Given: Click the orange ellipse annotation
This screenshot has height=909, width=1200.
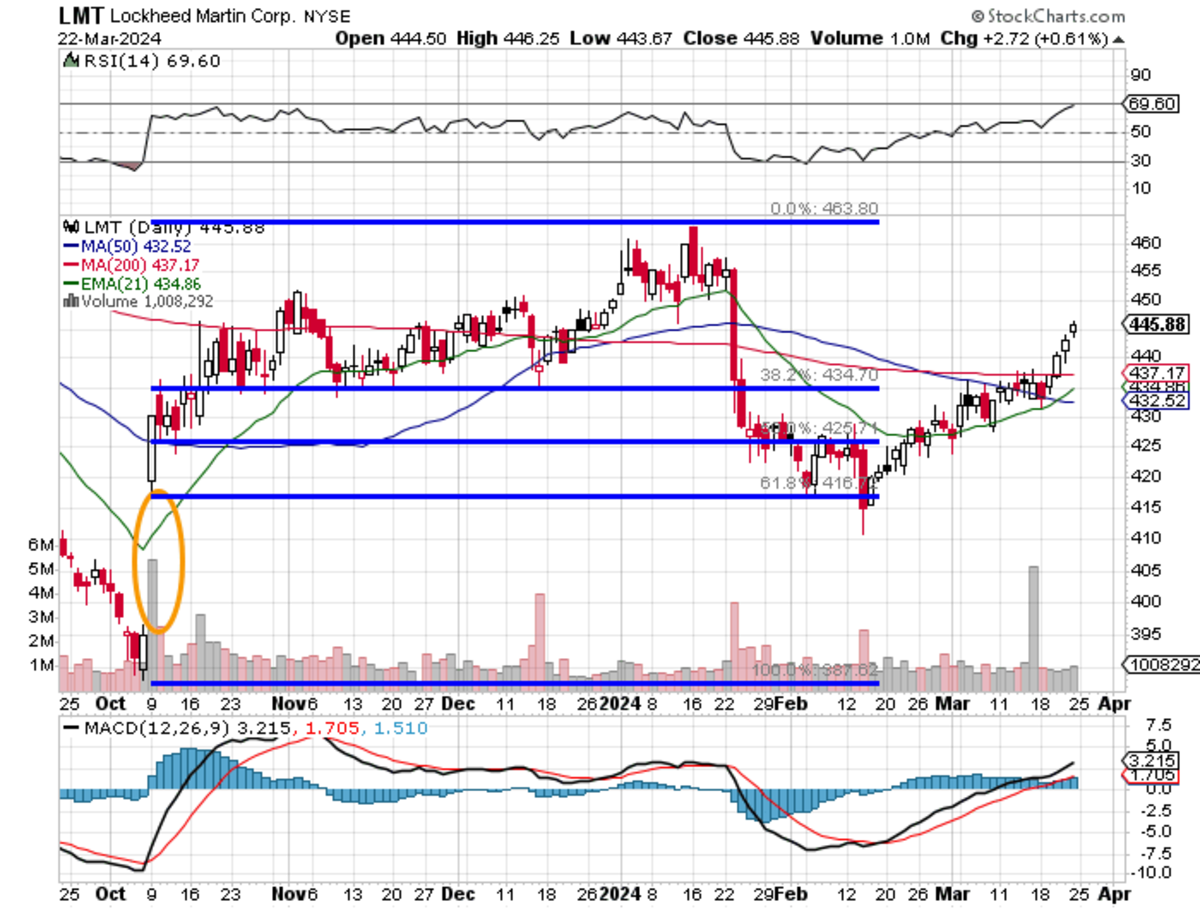Looking at the screenshot, I should coord(159,560).
